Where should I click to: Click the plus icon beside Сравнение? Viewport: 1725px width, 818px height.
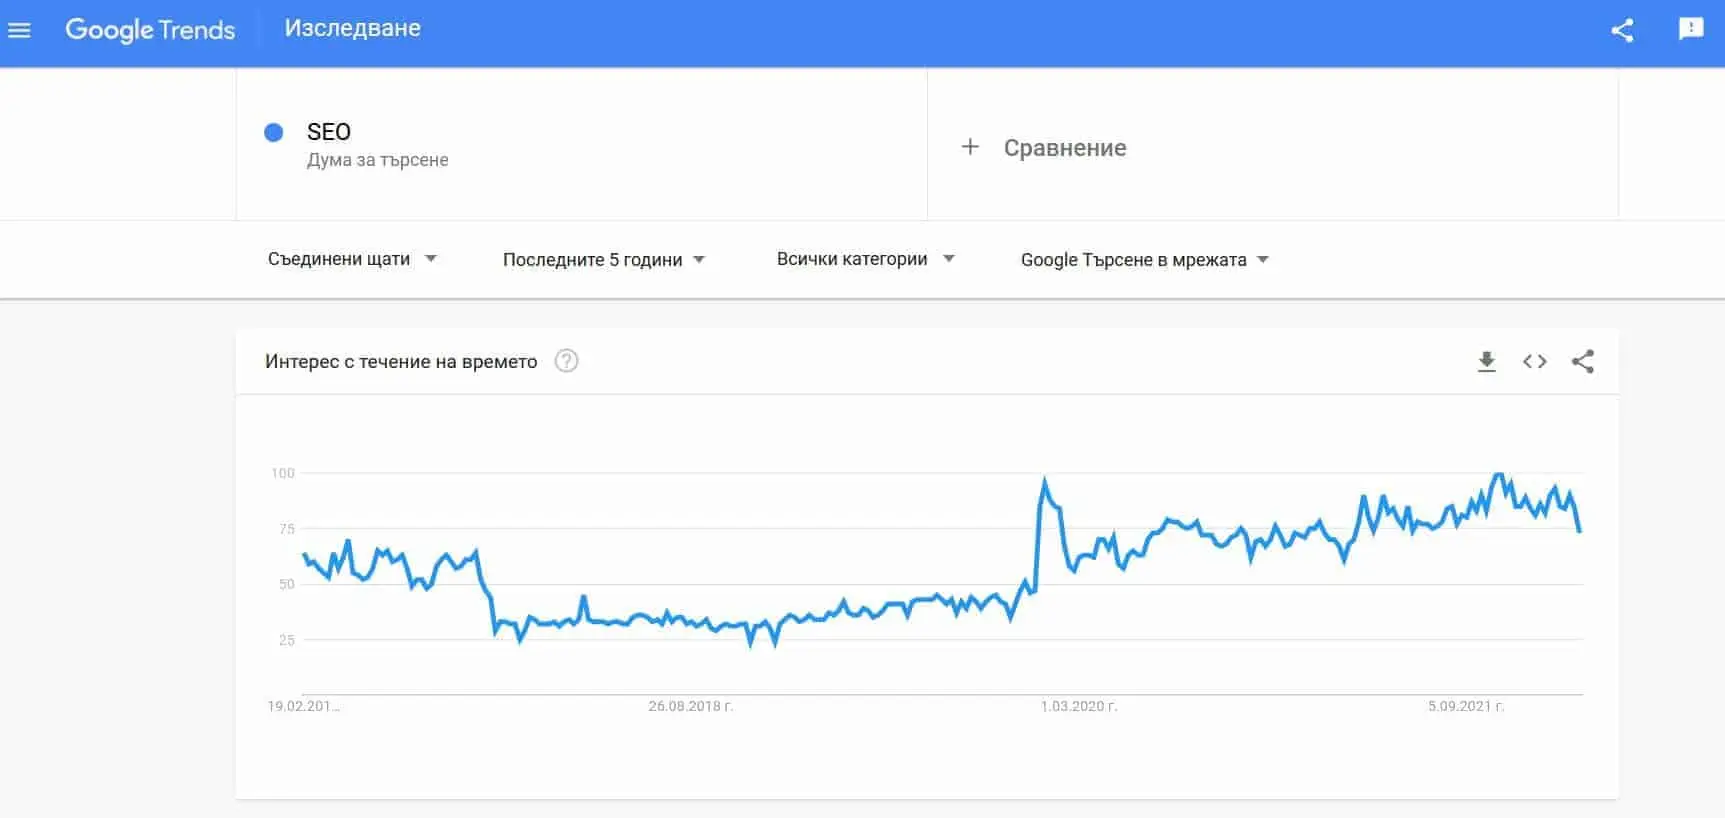click(x=970, y=147)
